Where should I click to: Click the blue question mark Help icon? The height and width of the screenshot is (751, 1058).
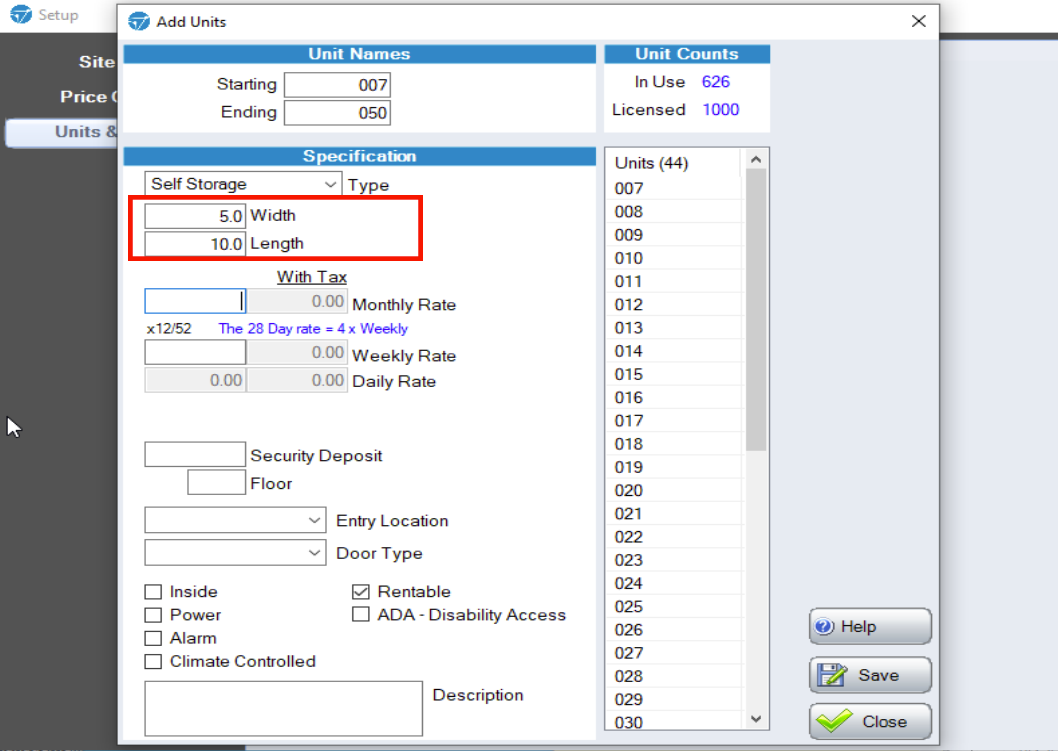tap(825, 626)
